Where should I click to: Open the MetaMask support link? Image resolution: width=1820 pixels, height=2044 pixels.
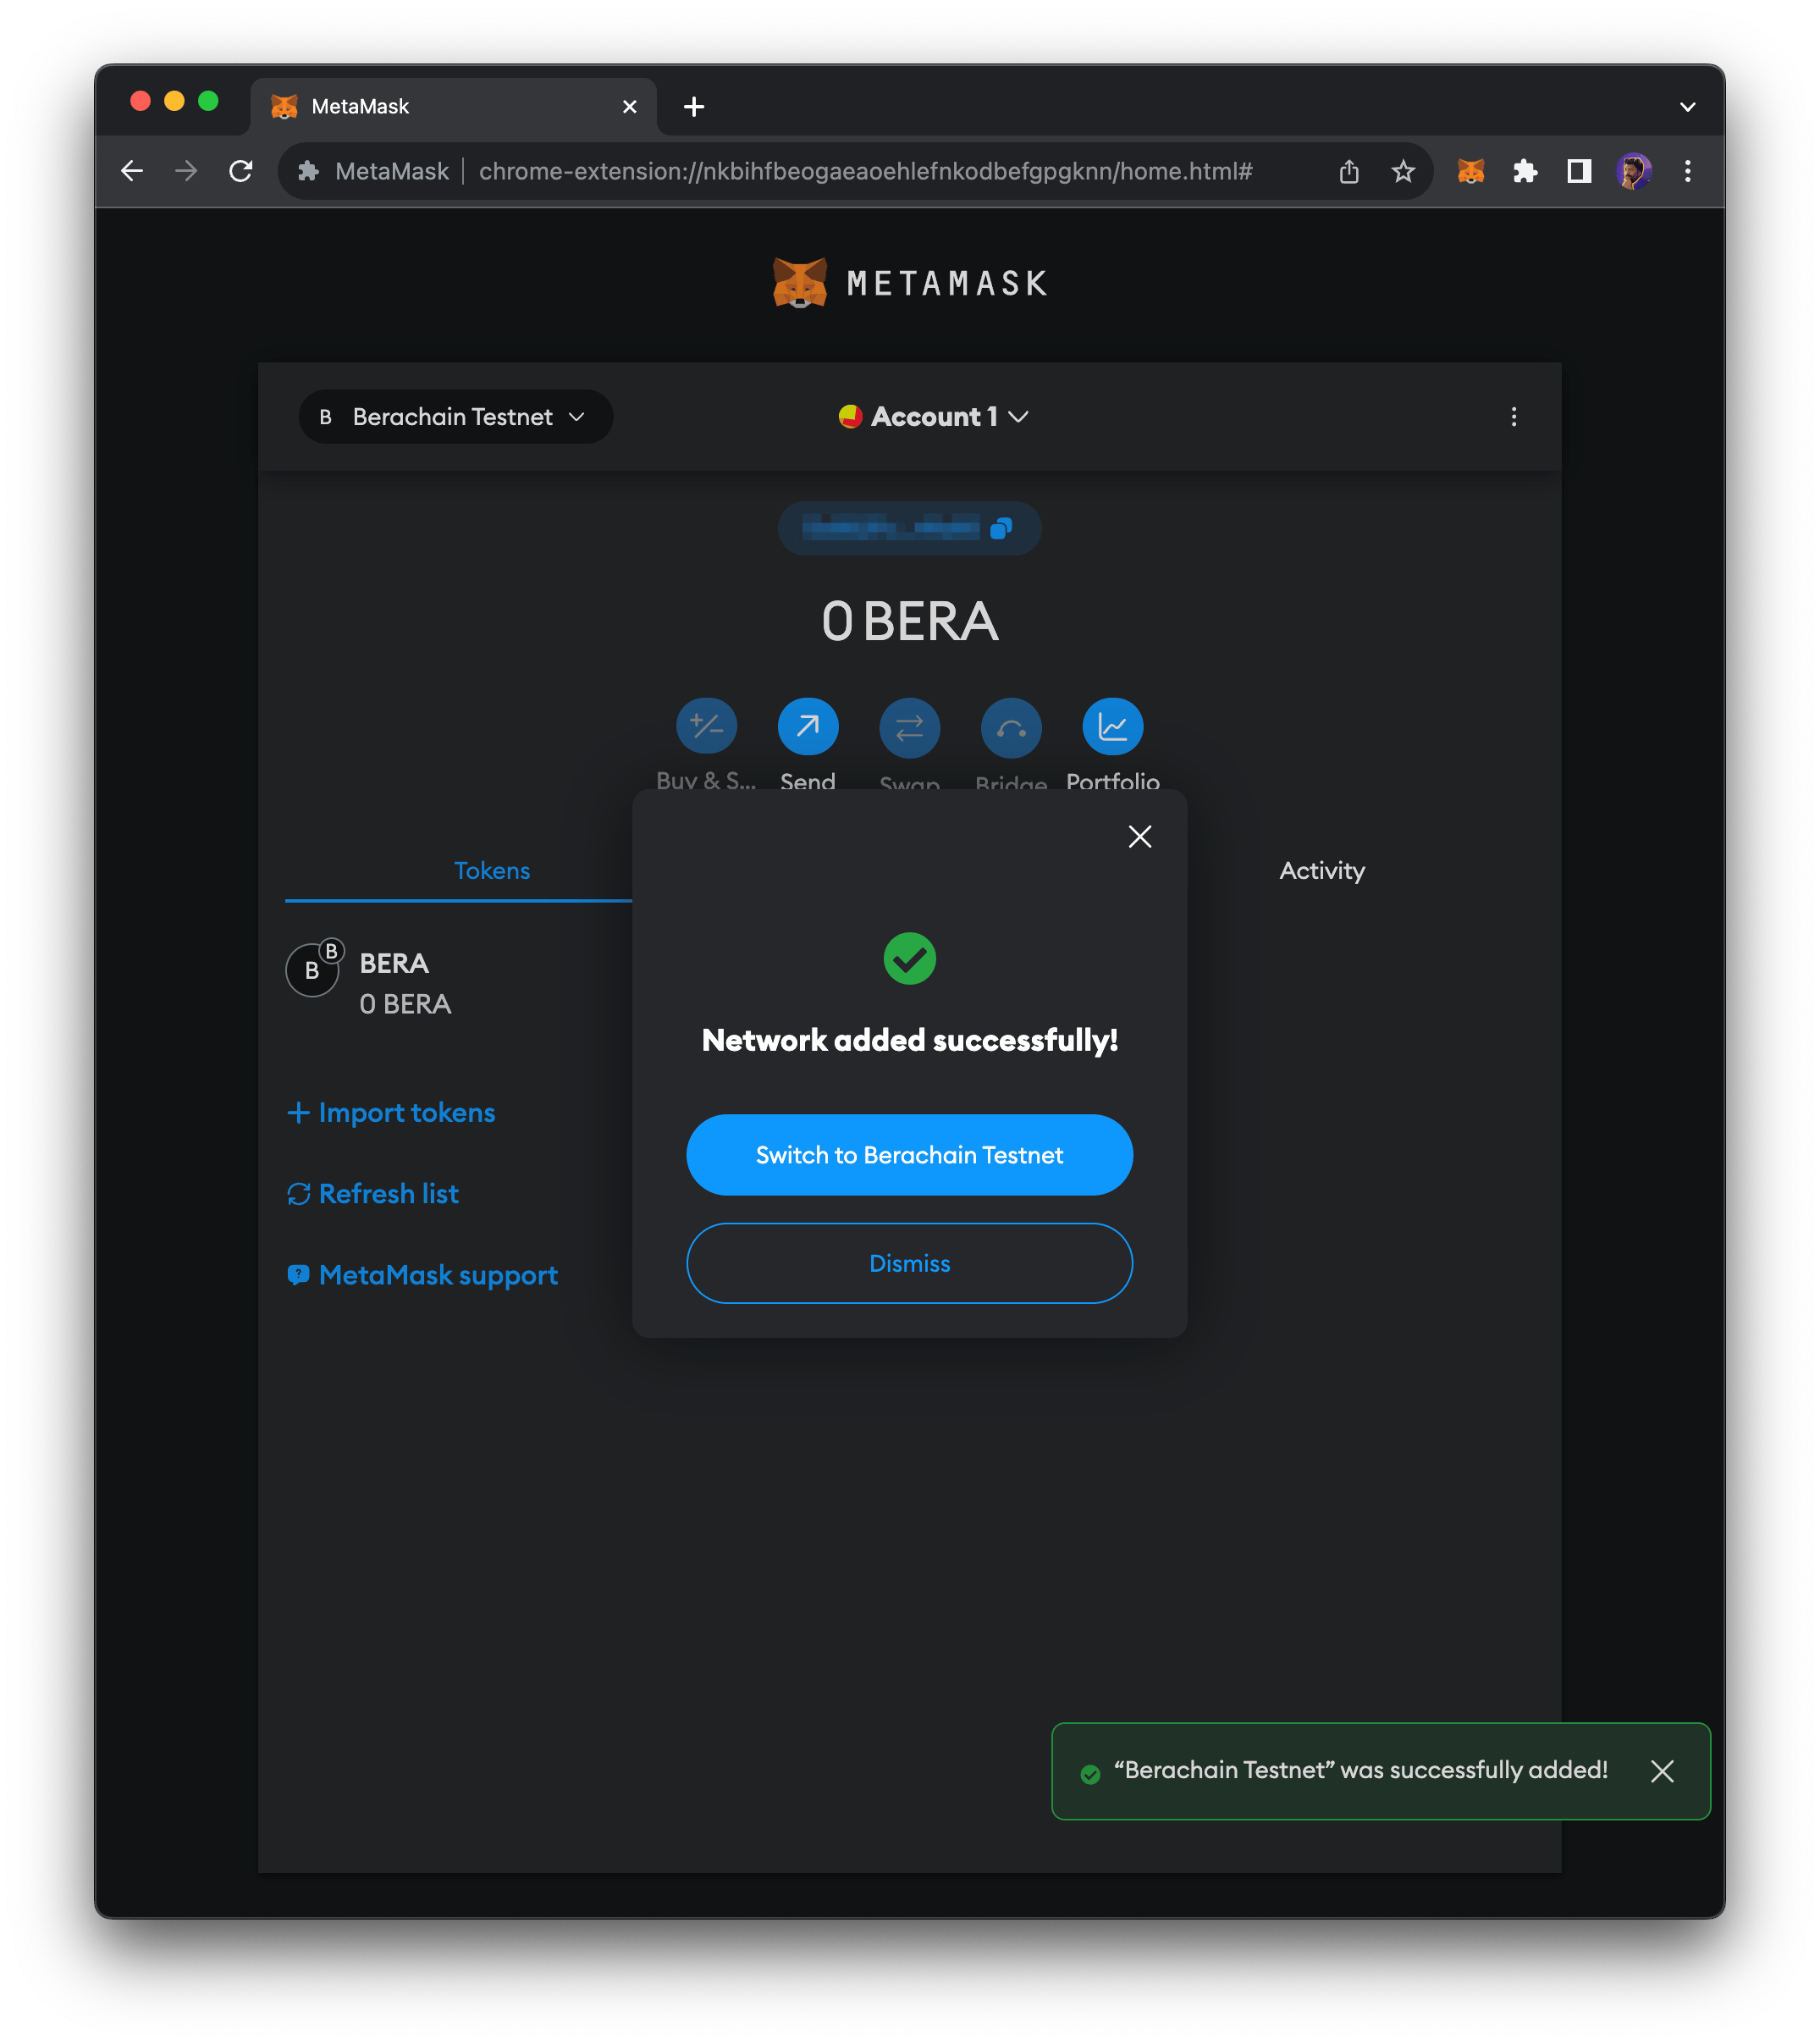tap(423, 1276)
